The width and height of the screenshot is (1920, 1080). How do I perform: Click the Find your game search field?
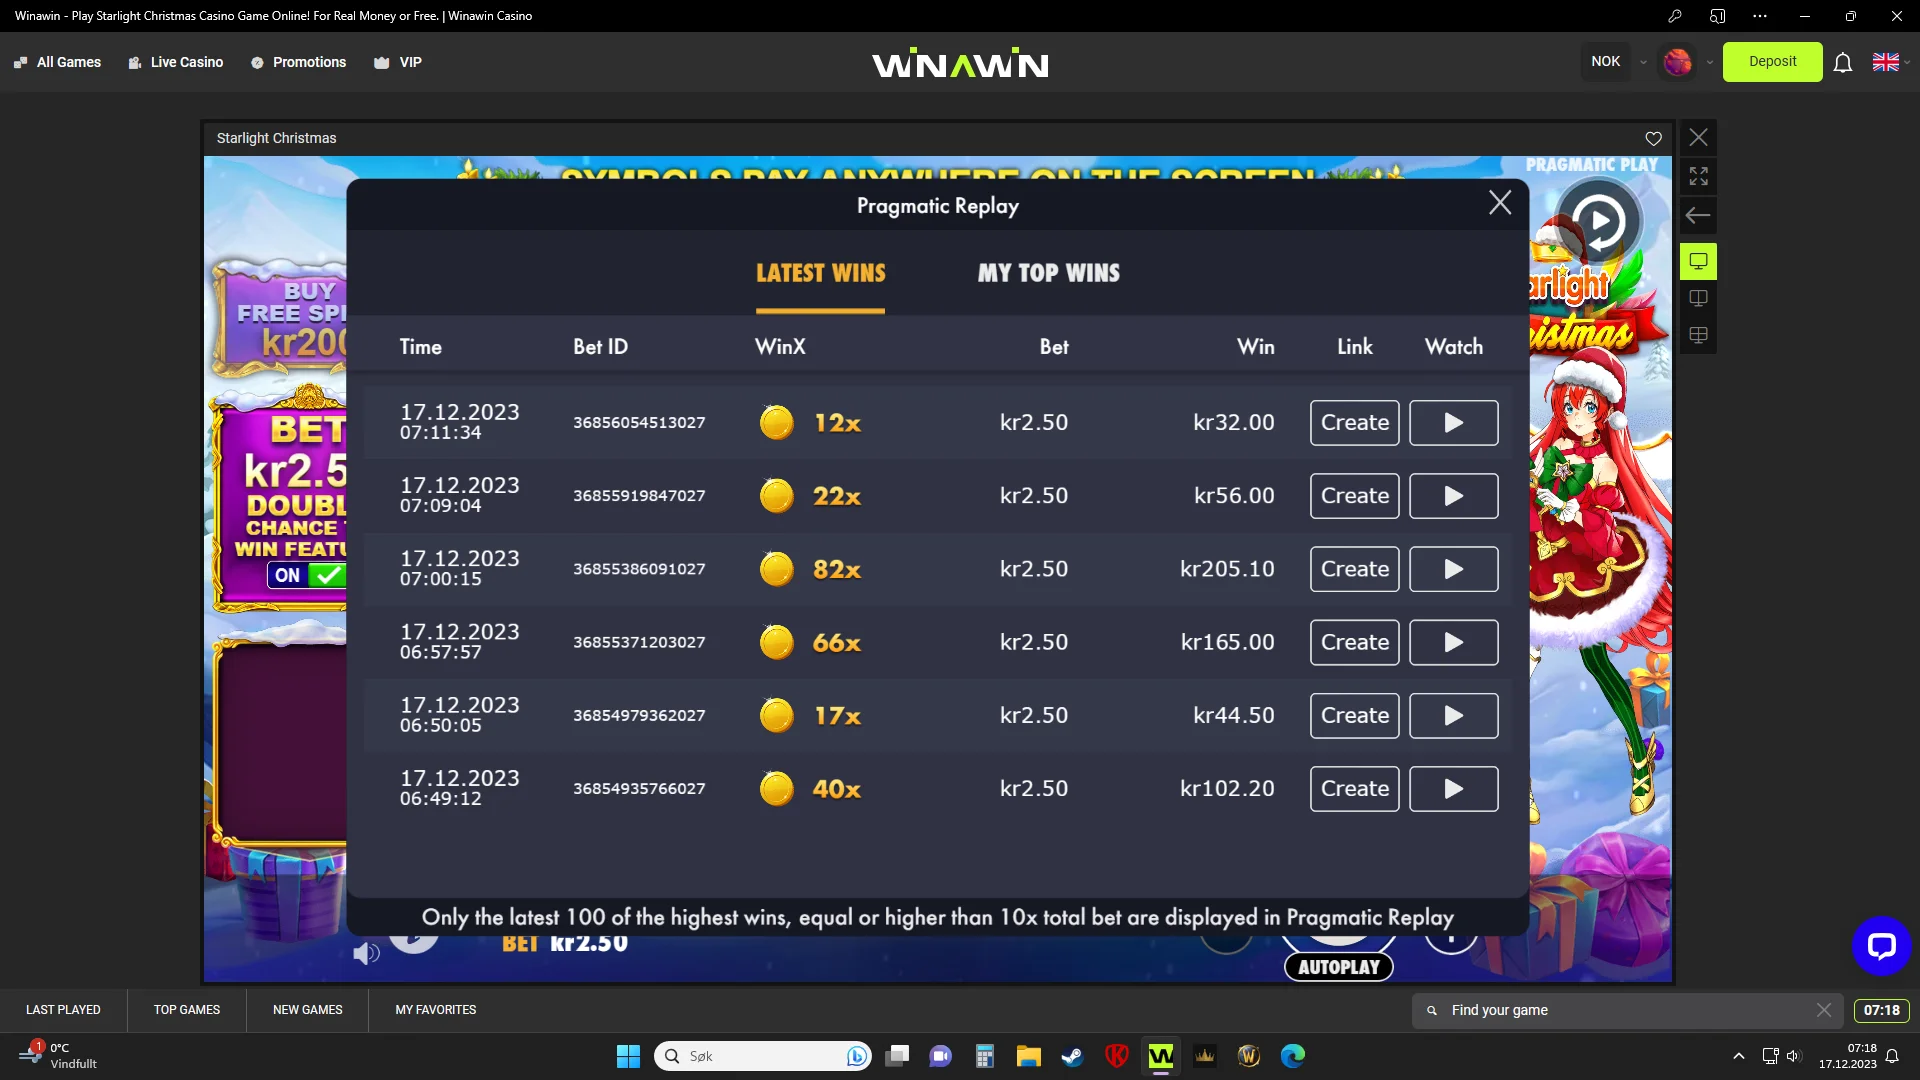(x=1626, y=1011)
